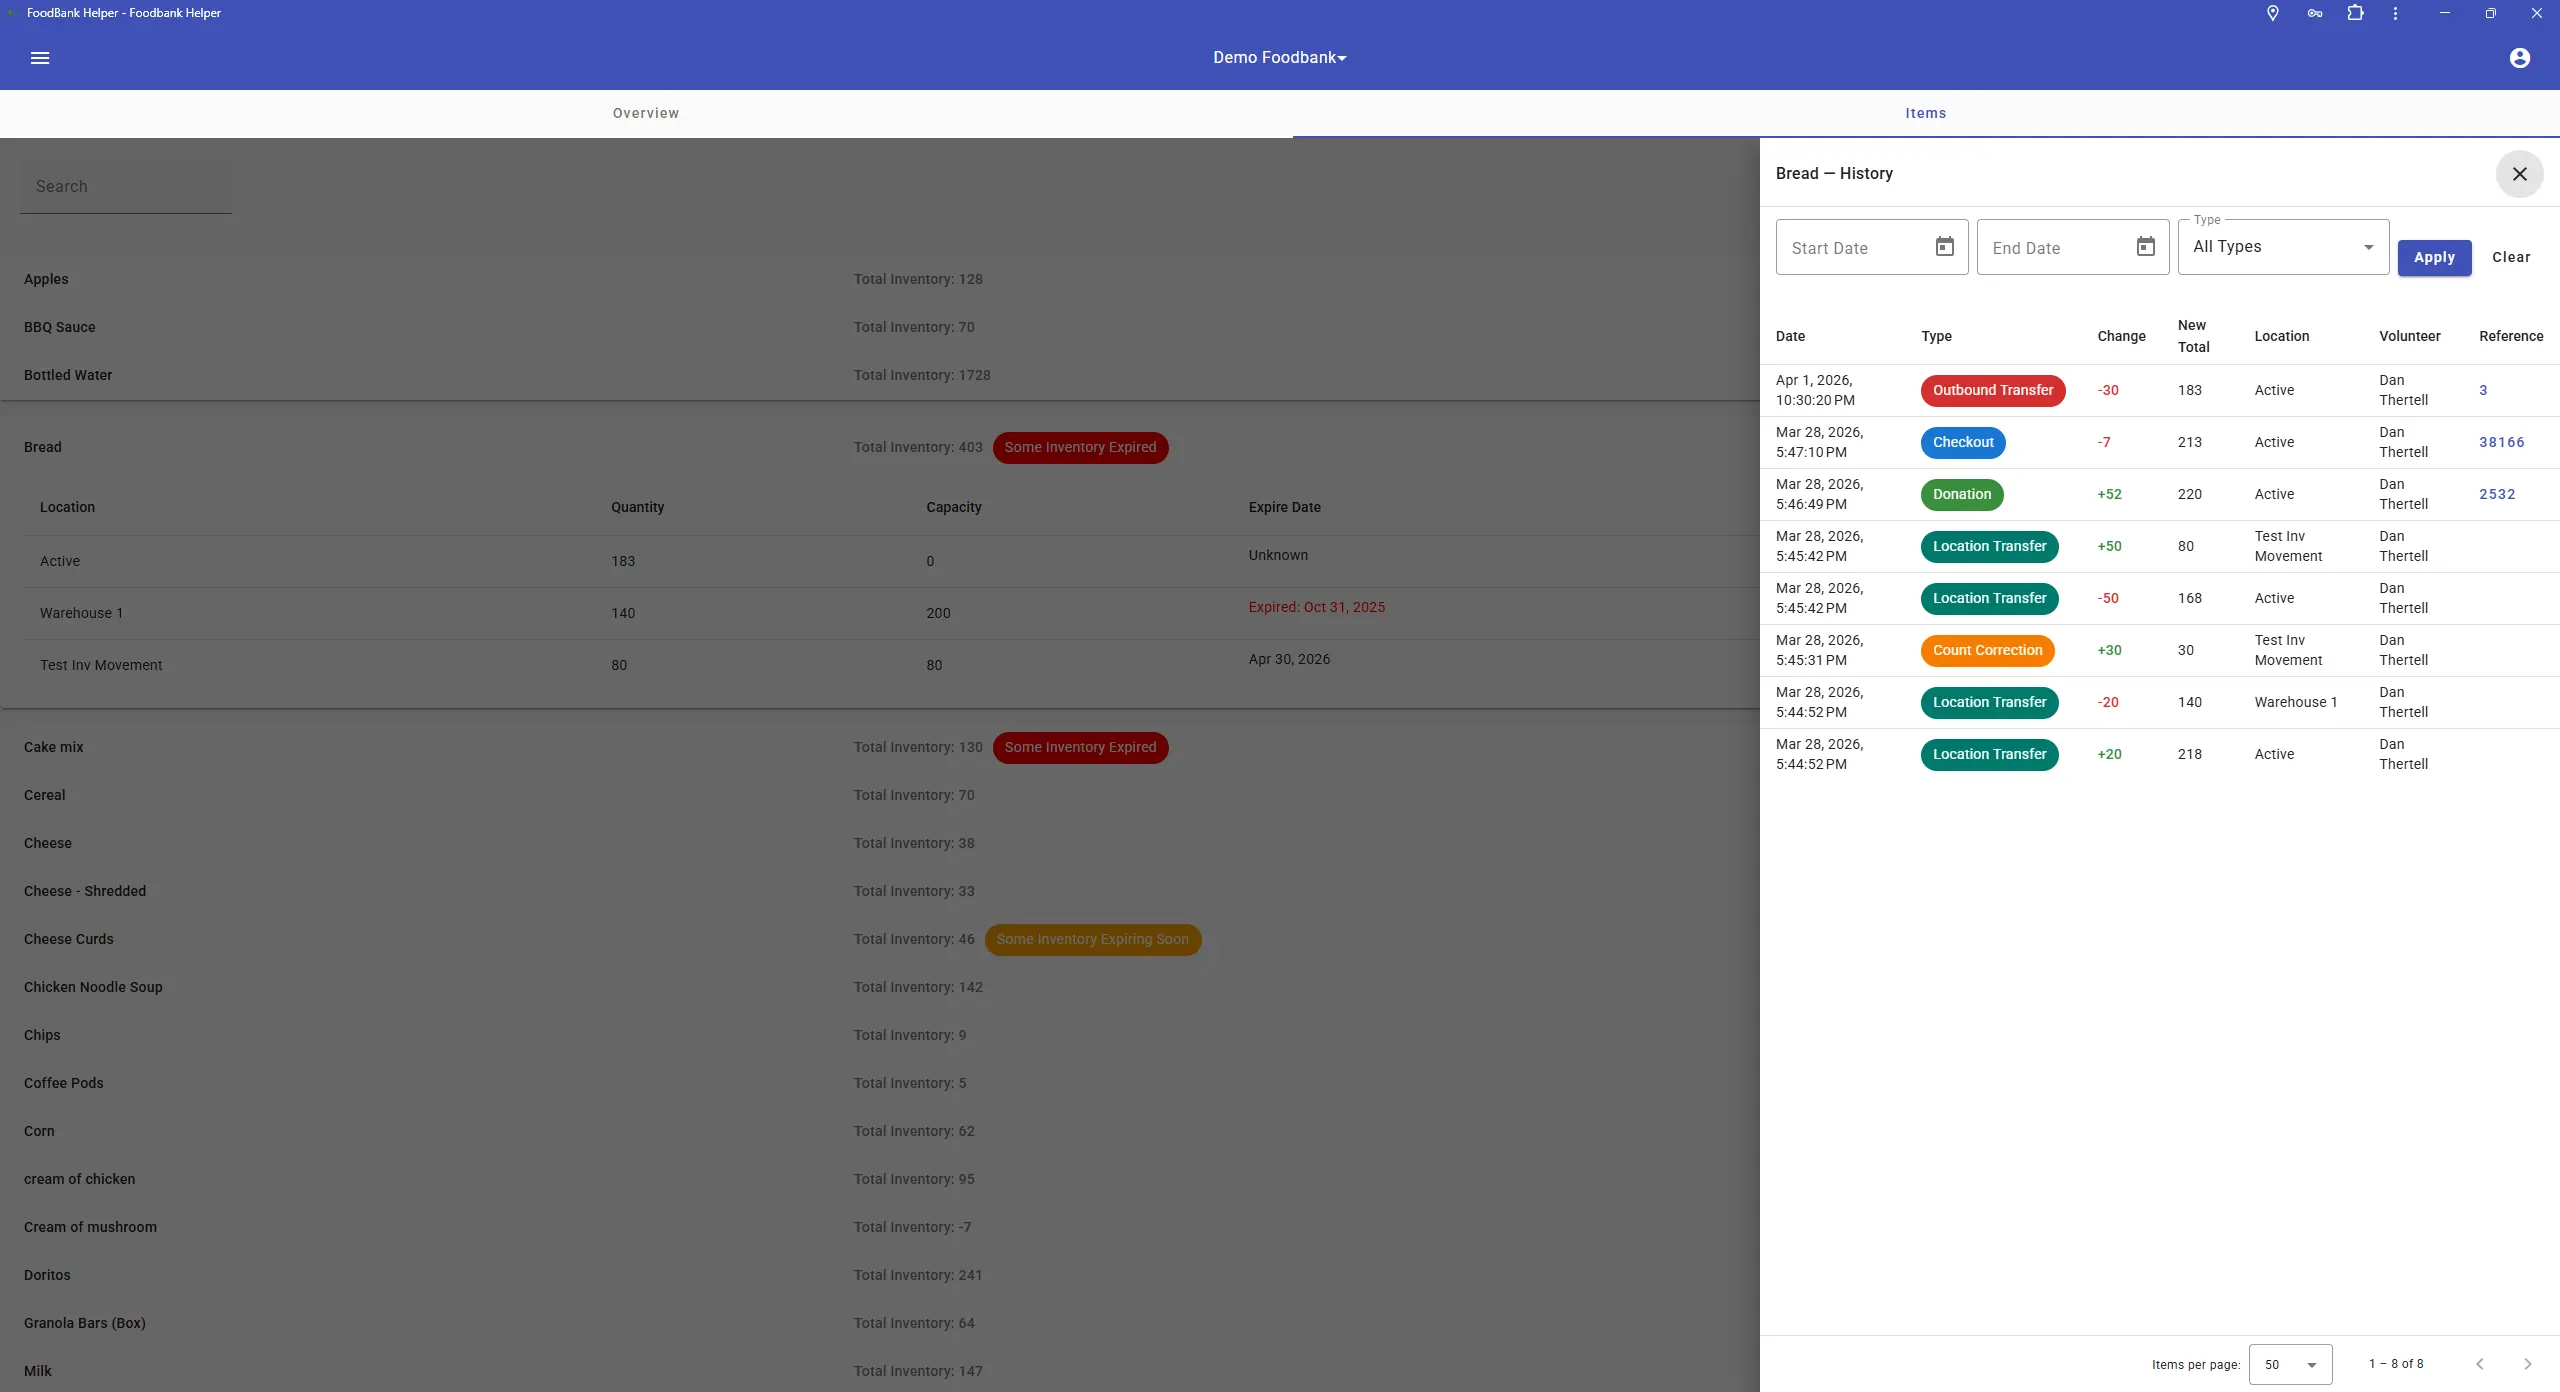Change items per page from 50
Image resolution: width=2560 pixels, height=1392 pixels.
(x=2288, y=1364)
